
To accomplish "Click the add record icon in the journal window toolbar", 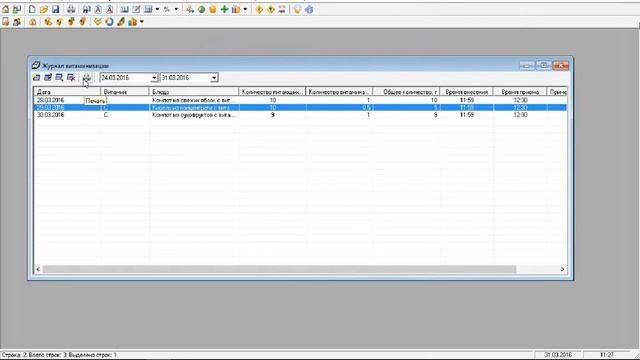I will pyautogui.click(x=36, y=77).
